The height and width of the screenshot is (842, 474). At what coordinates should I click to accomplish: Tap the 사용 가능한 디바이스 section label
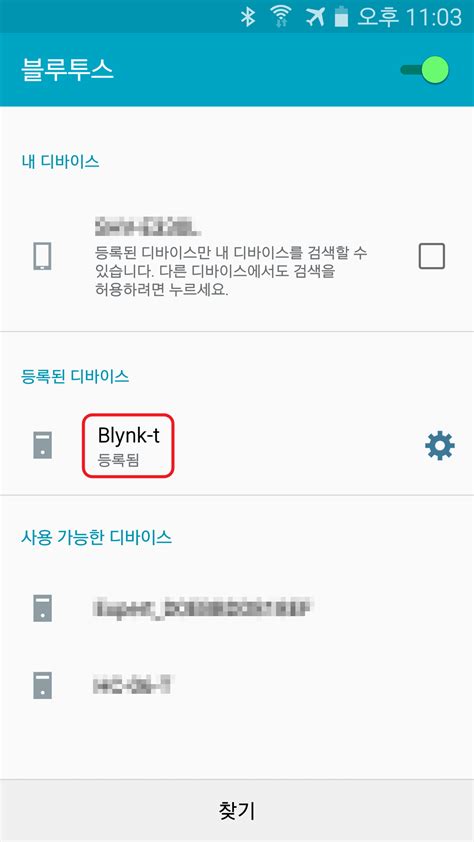[96, 538]
